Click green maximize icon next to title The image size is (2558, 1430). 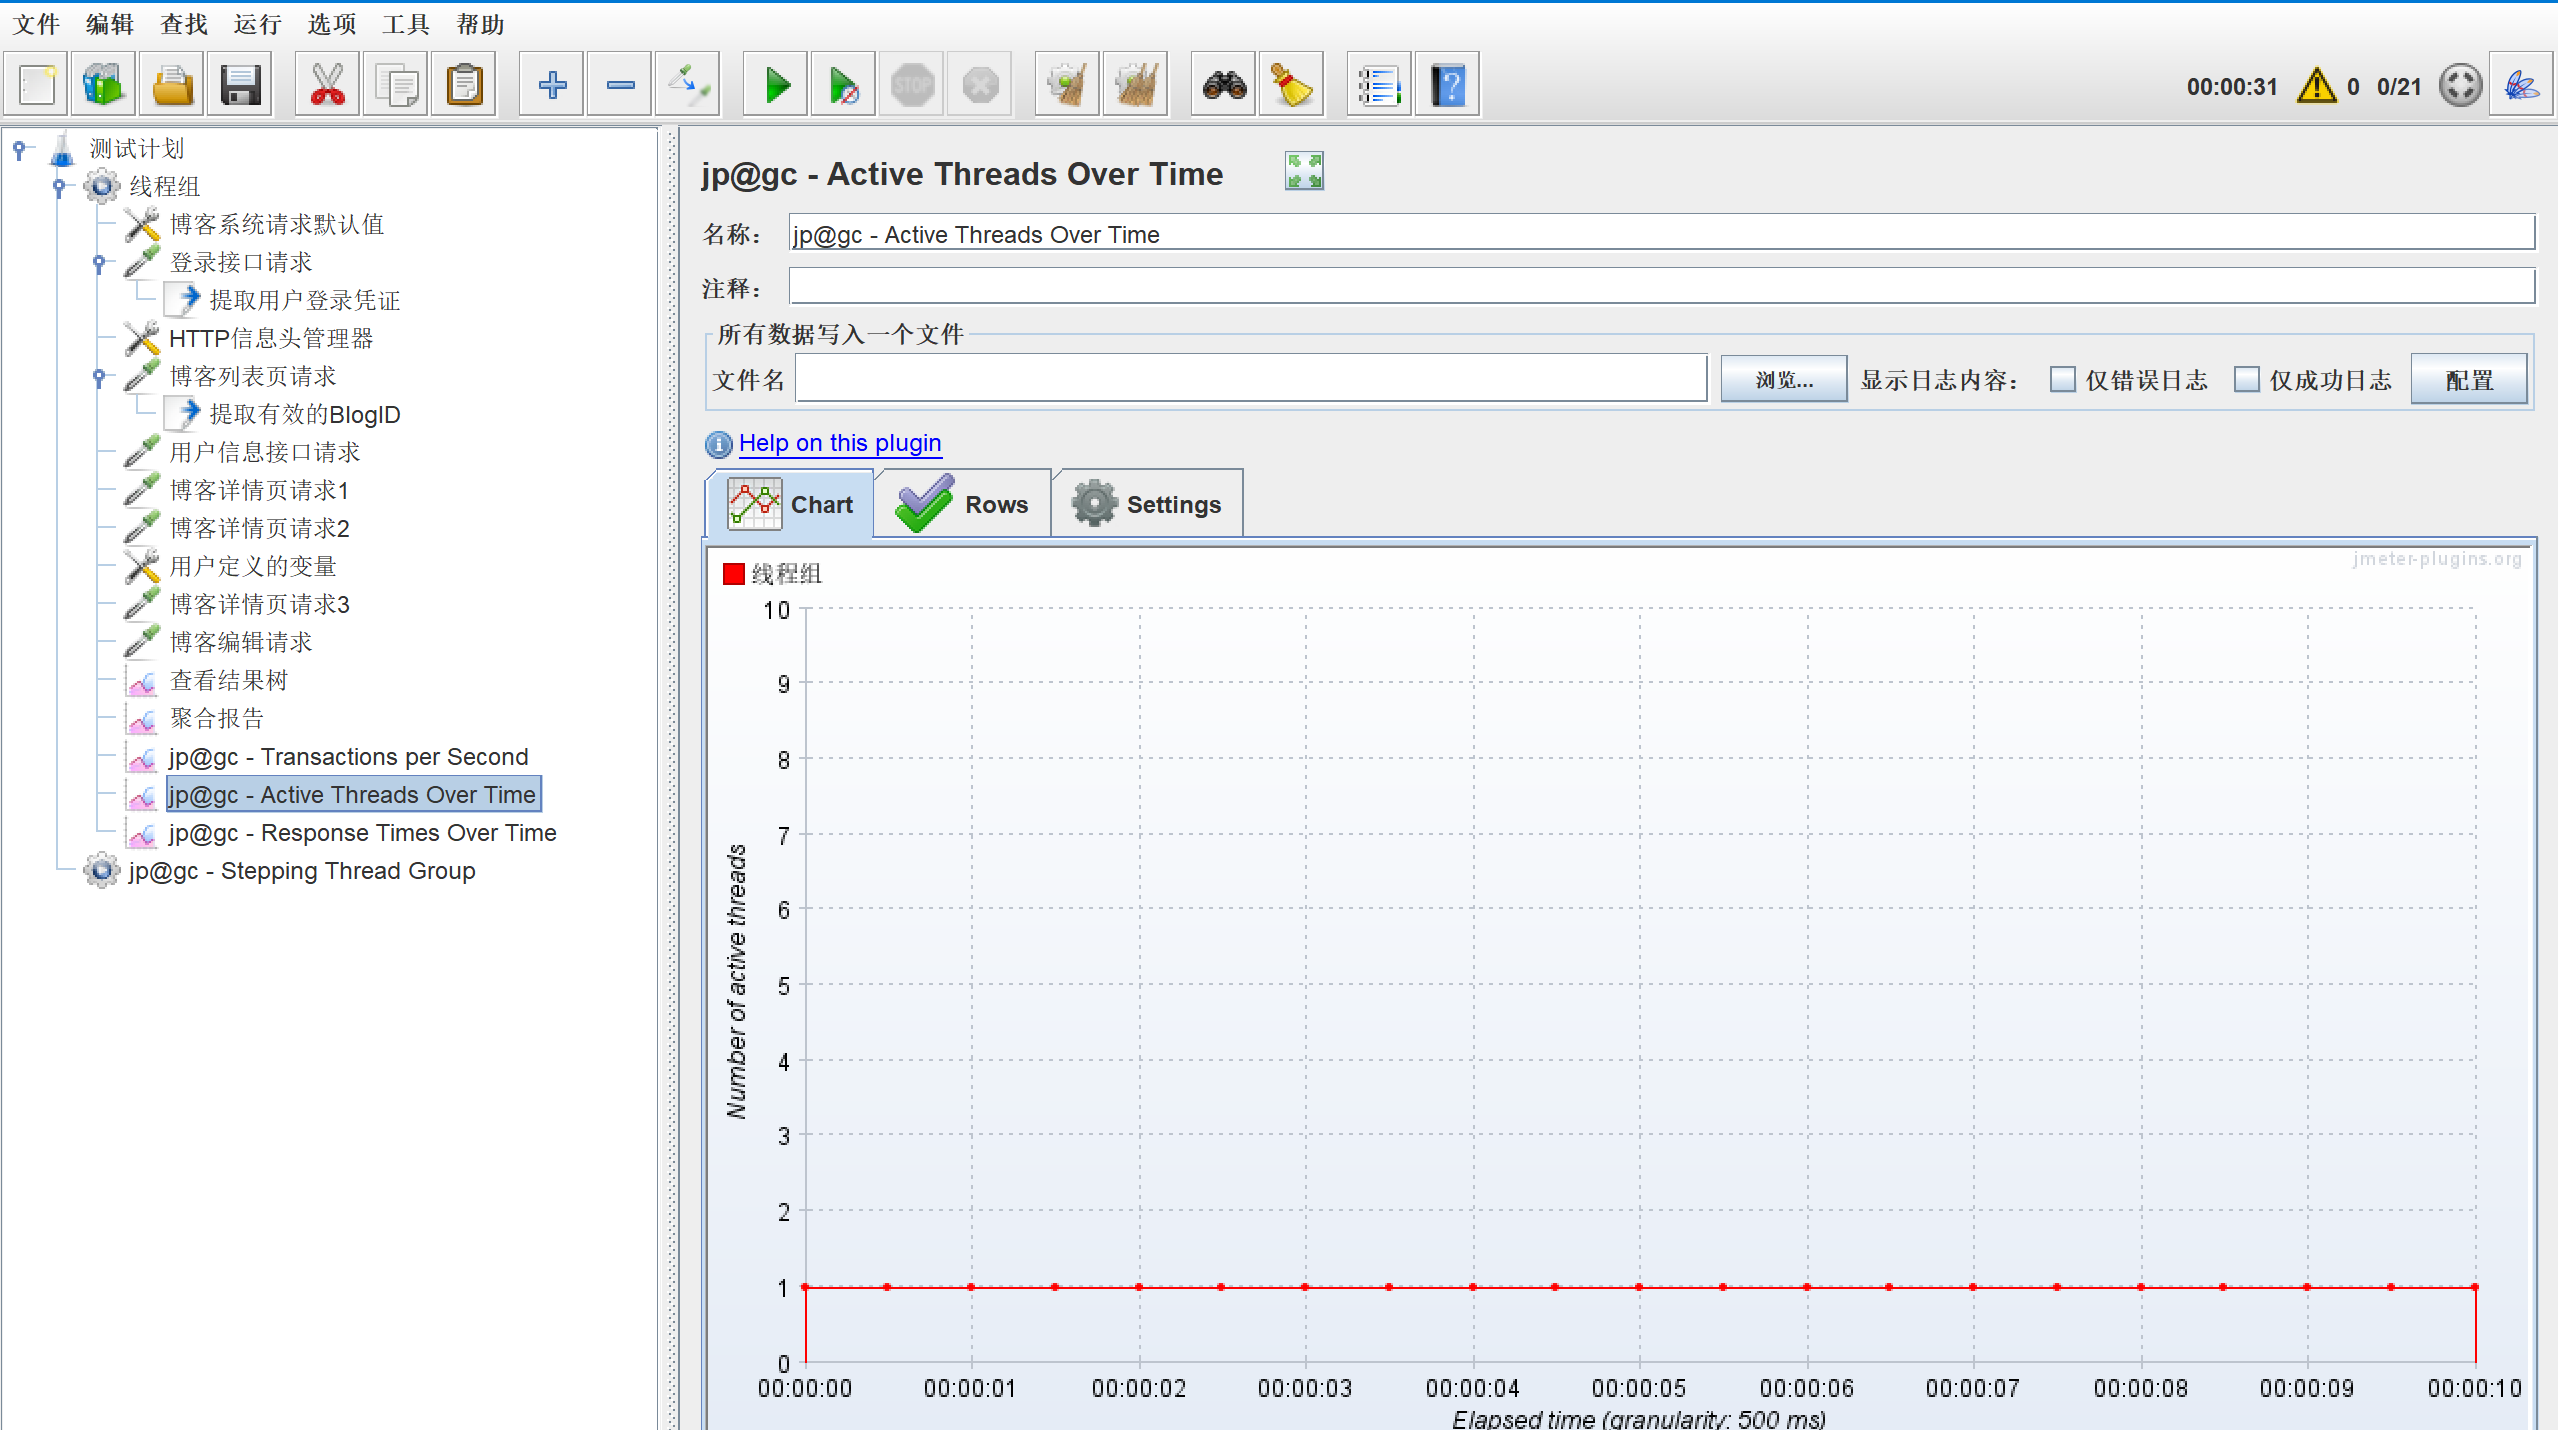1303,172
